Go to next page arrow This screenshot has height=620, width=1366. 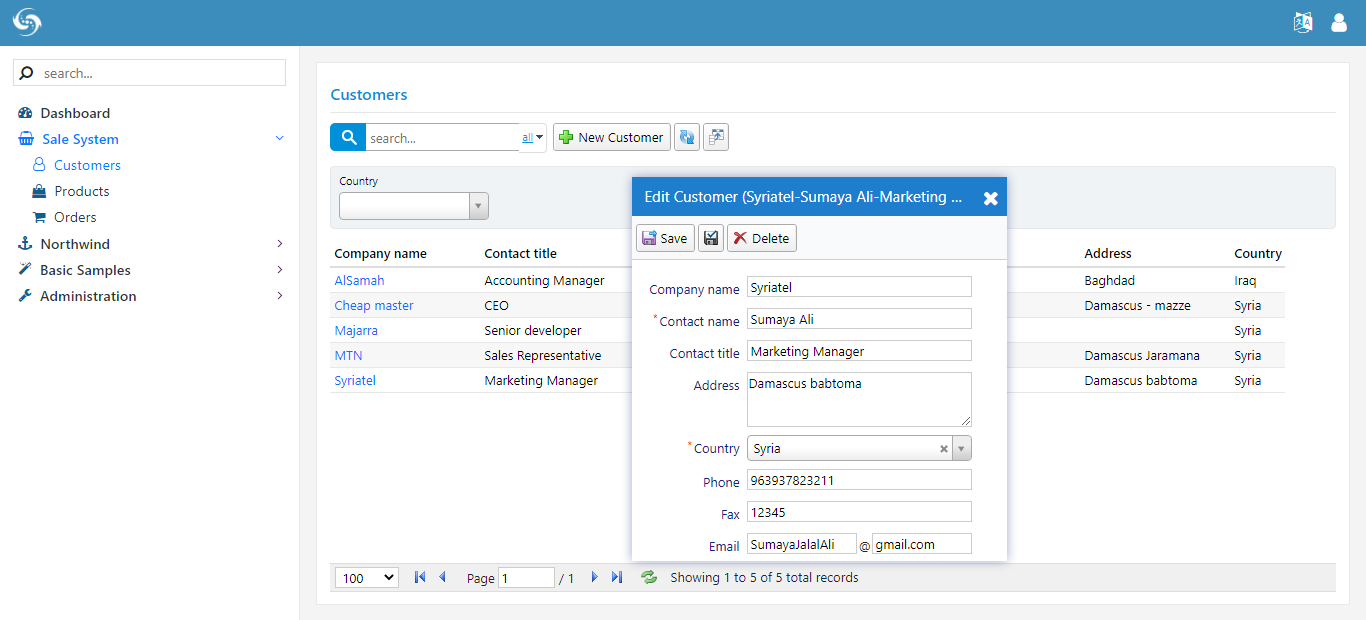[x=594, y=577]
